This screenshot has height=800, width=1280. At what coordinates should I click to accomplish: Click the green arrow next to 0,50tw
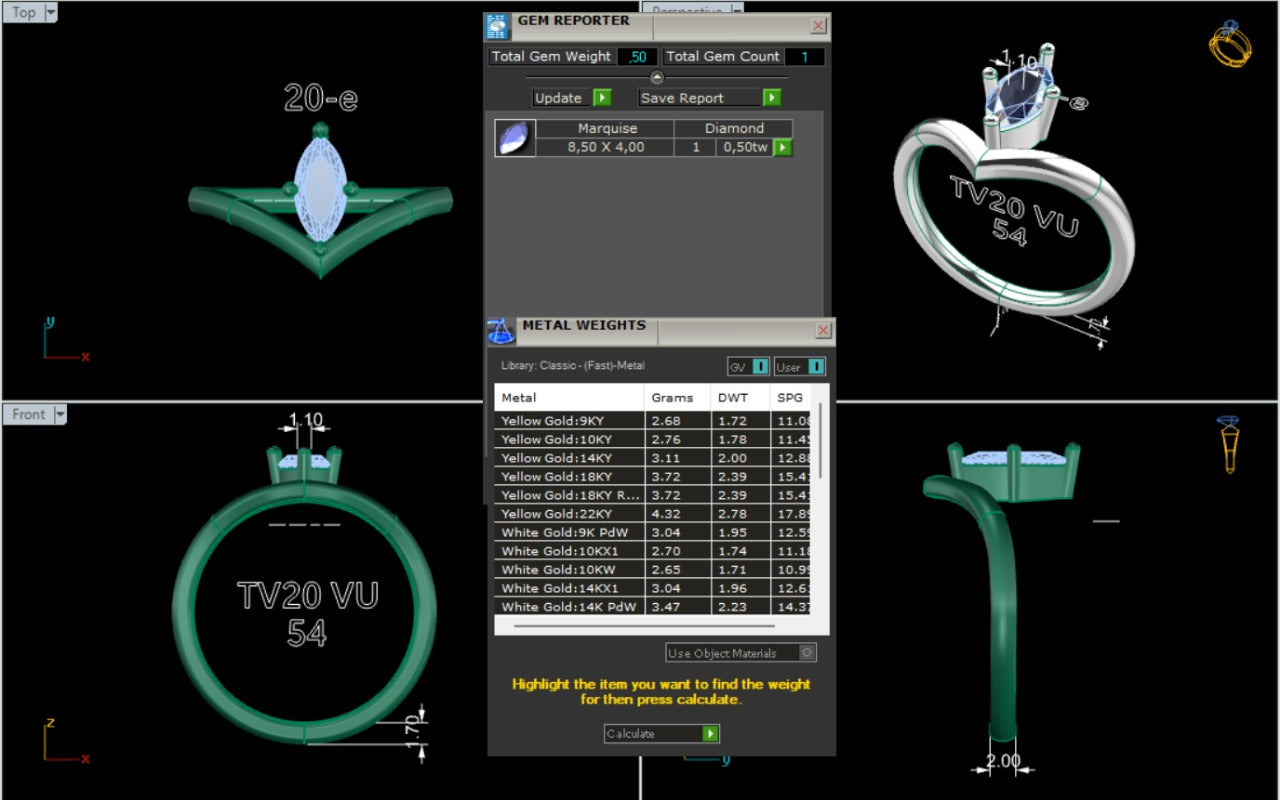pyautogui.click(x=783, y=148)
